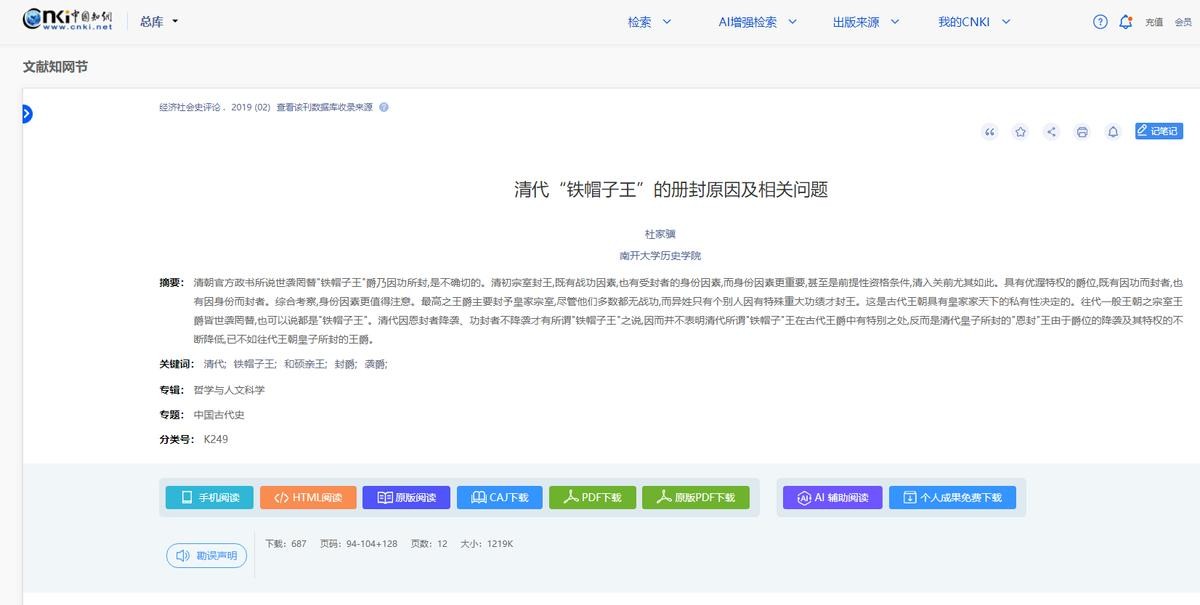The height and width of the screenshot is (605, 1200).
Task: Open the 总库 dropdown
Action: pyautogui.click(x=159, y=21)
